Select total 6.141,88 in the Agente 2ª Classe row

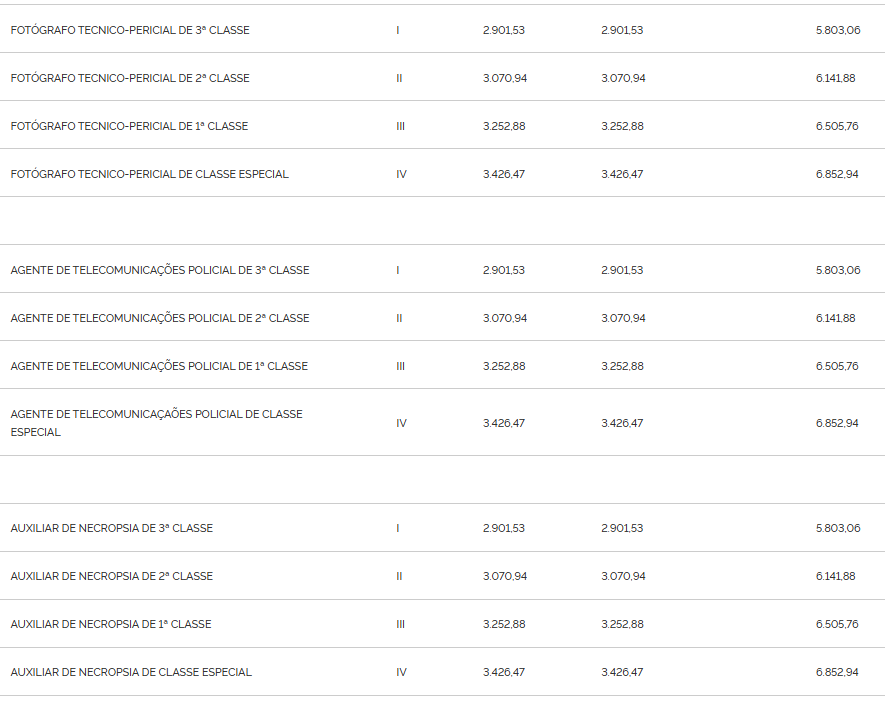[835, 318]
